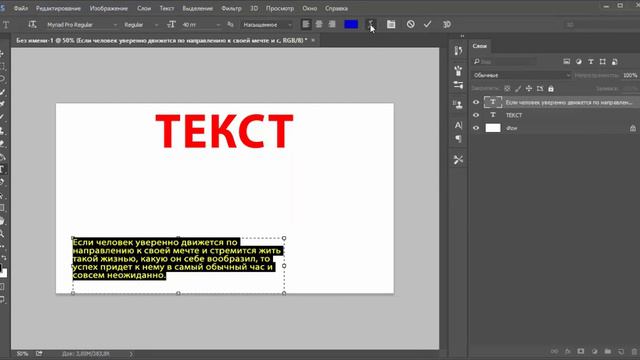
Task: Click the 50% zoom field in status bar
Action: [22, 354]
